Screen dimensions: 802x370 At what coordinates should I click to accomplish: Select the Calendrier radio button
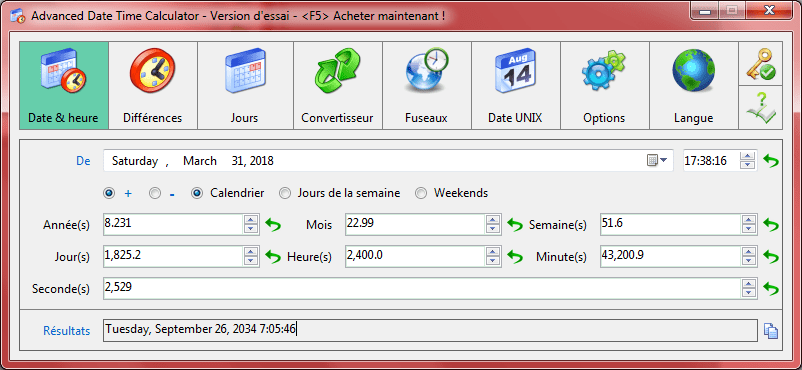pyautogui.click(x=197, y=193)
